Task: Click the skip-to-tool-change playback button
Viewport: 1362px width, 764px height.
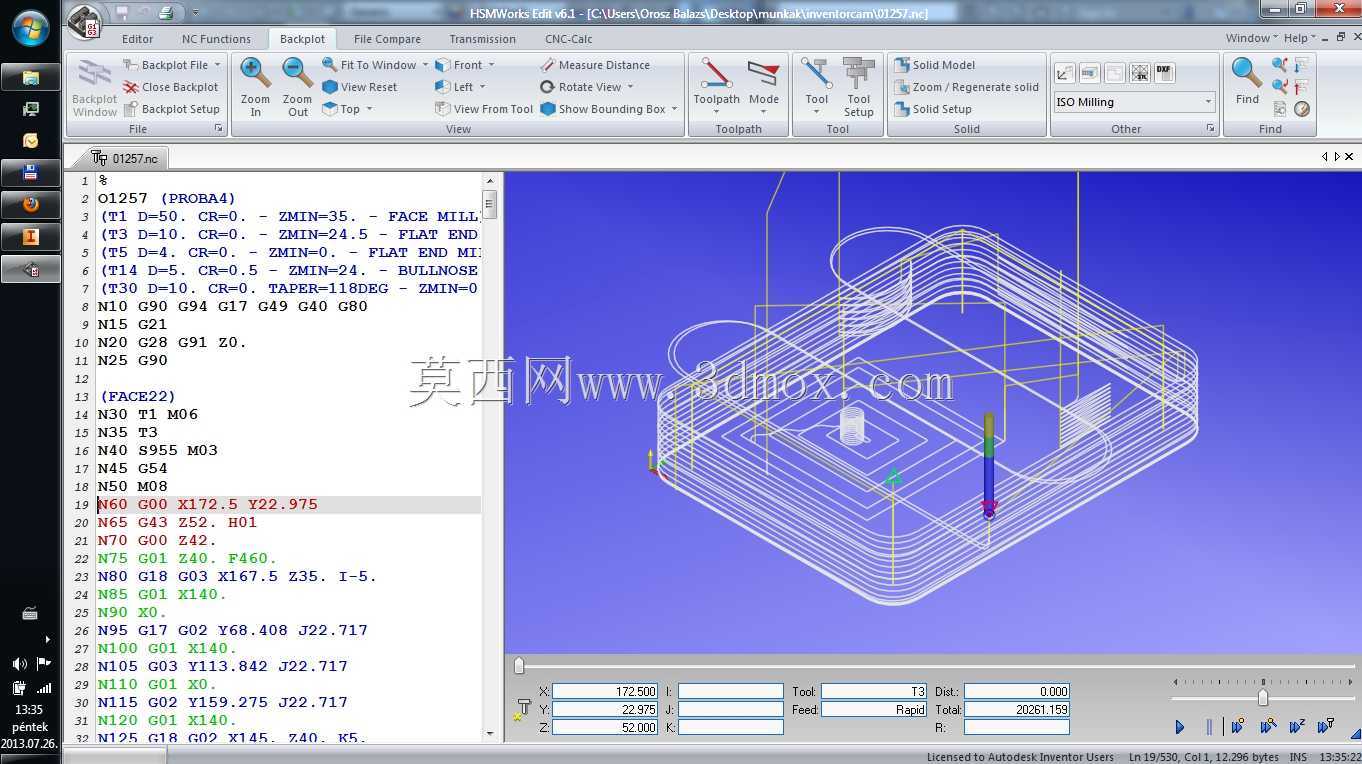Action: [1327, 727]
